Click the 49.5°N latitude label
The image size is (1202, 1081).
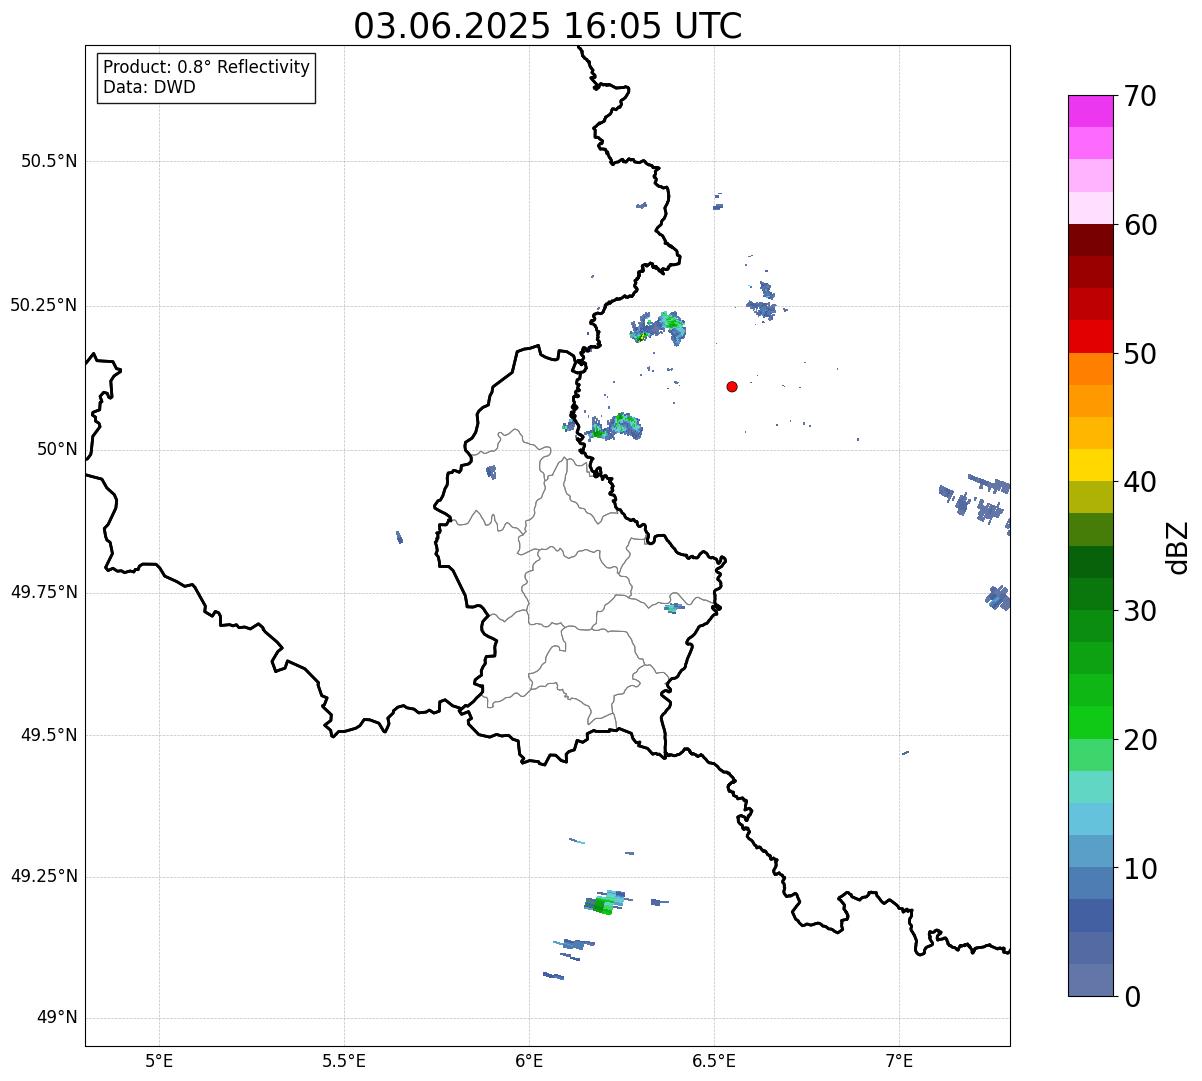tap(49, 735)
